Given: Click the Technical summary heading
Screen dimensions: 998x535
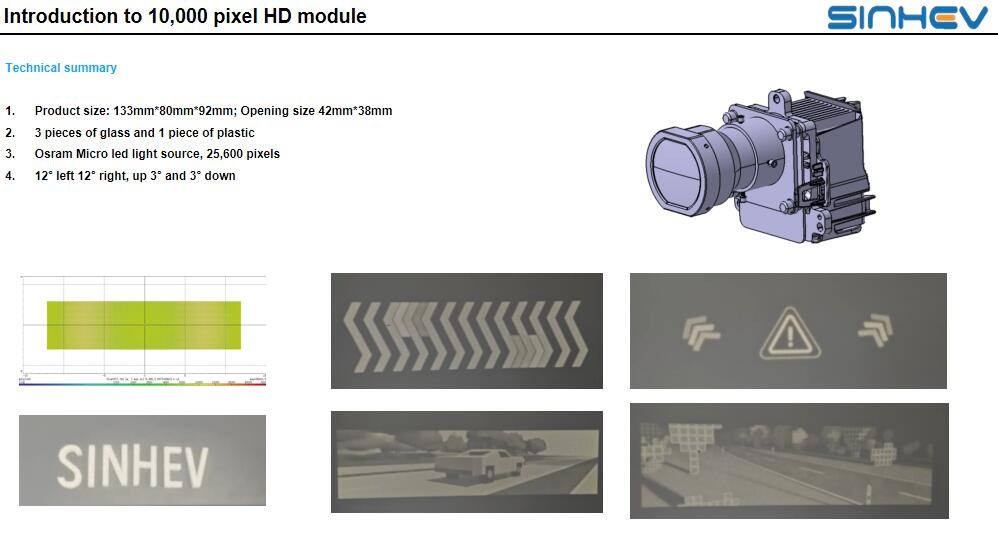Looking at the screenshot, I should [x=61, y=68].
